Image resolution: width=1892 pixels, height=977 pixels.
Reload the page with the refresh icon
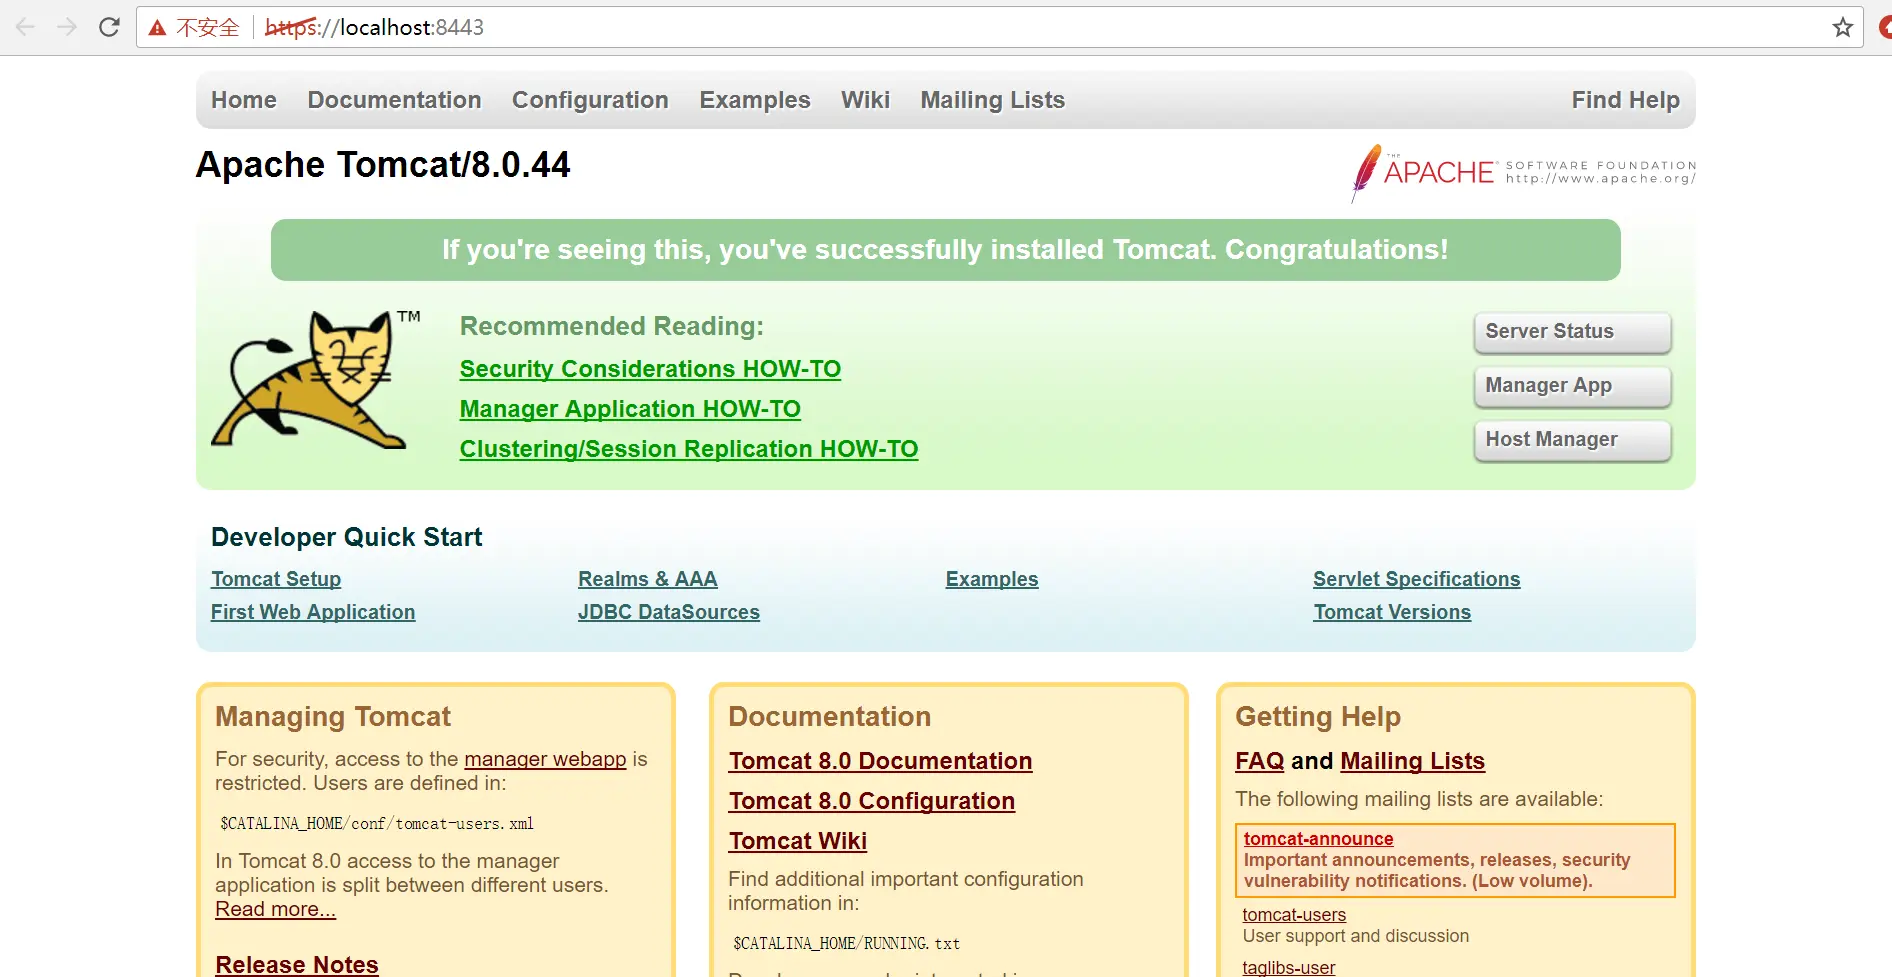point(109,27)
